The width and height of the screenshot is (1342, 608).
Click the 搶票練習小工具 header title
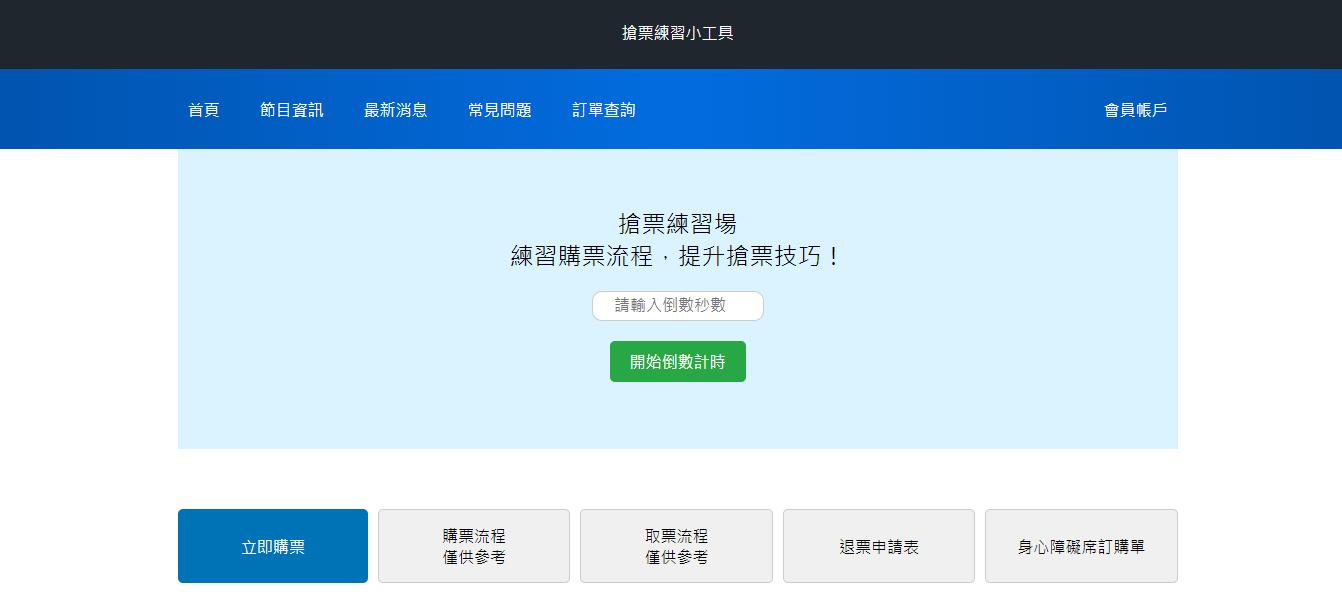coord(677,33)
